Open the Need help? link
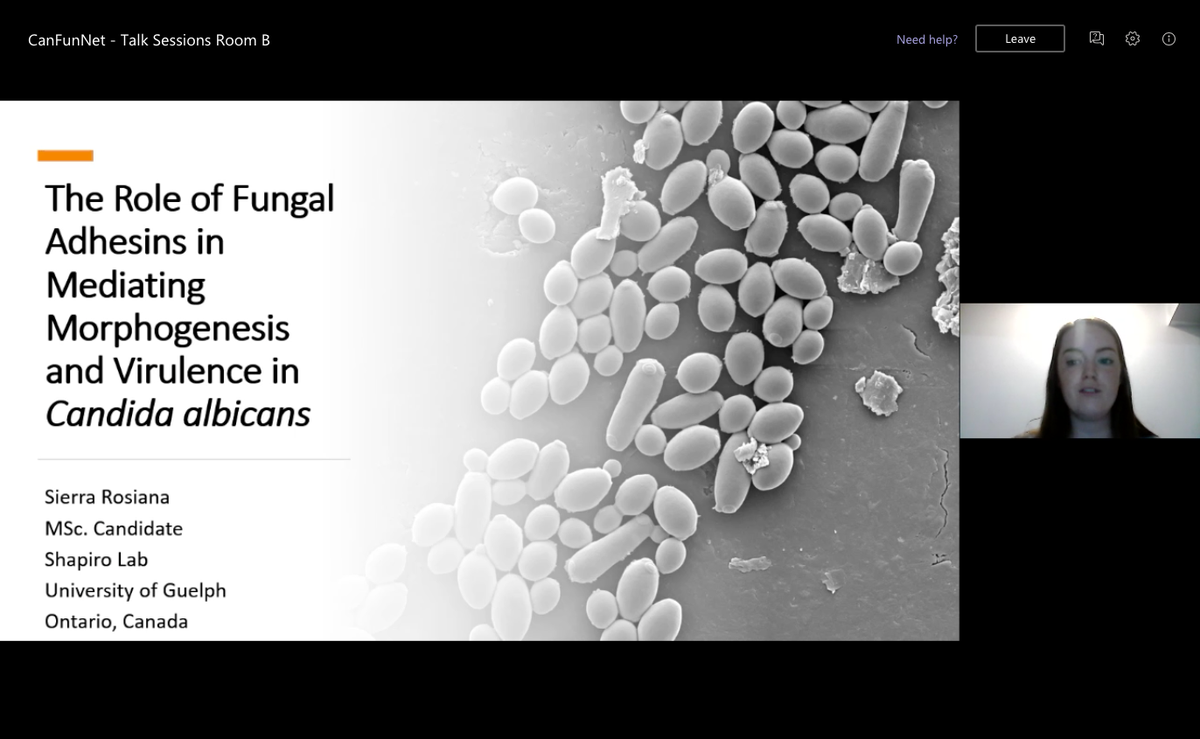This screenshot has width=1200, height=739. (x=926, y=40)
